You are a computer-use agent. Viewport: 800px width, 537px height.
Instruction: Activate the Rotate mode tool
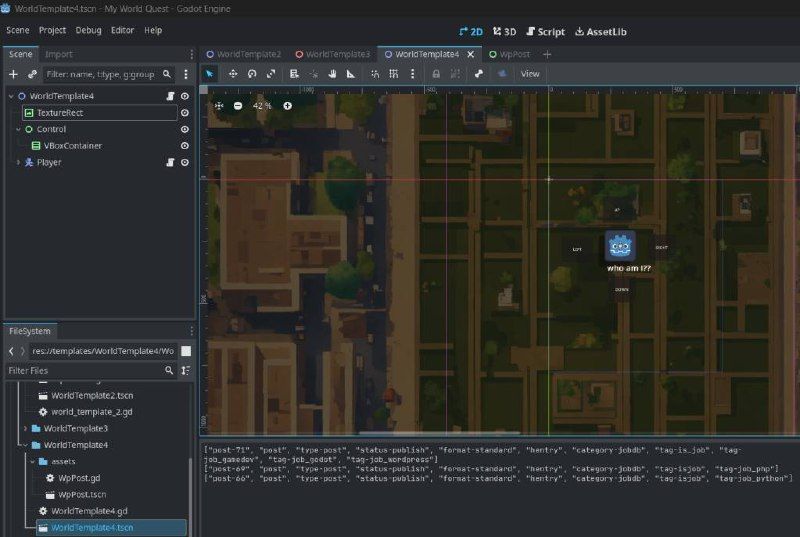point(252,74)
